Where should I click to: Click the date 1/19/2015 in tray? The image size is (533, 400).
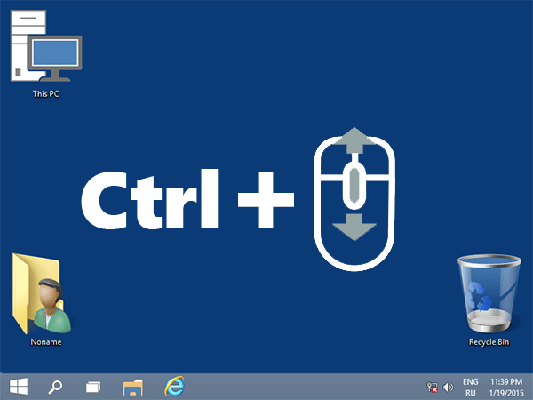tap(506, 393)
